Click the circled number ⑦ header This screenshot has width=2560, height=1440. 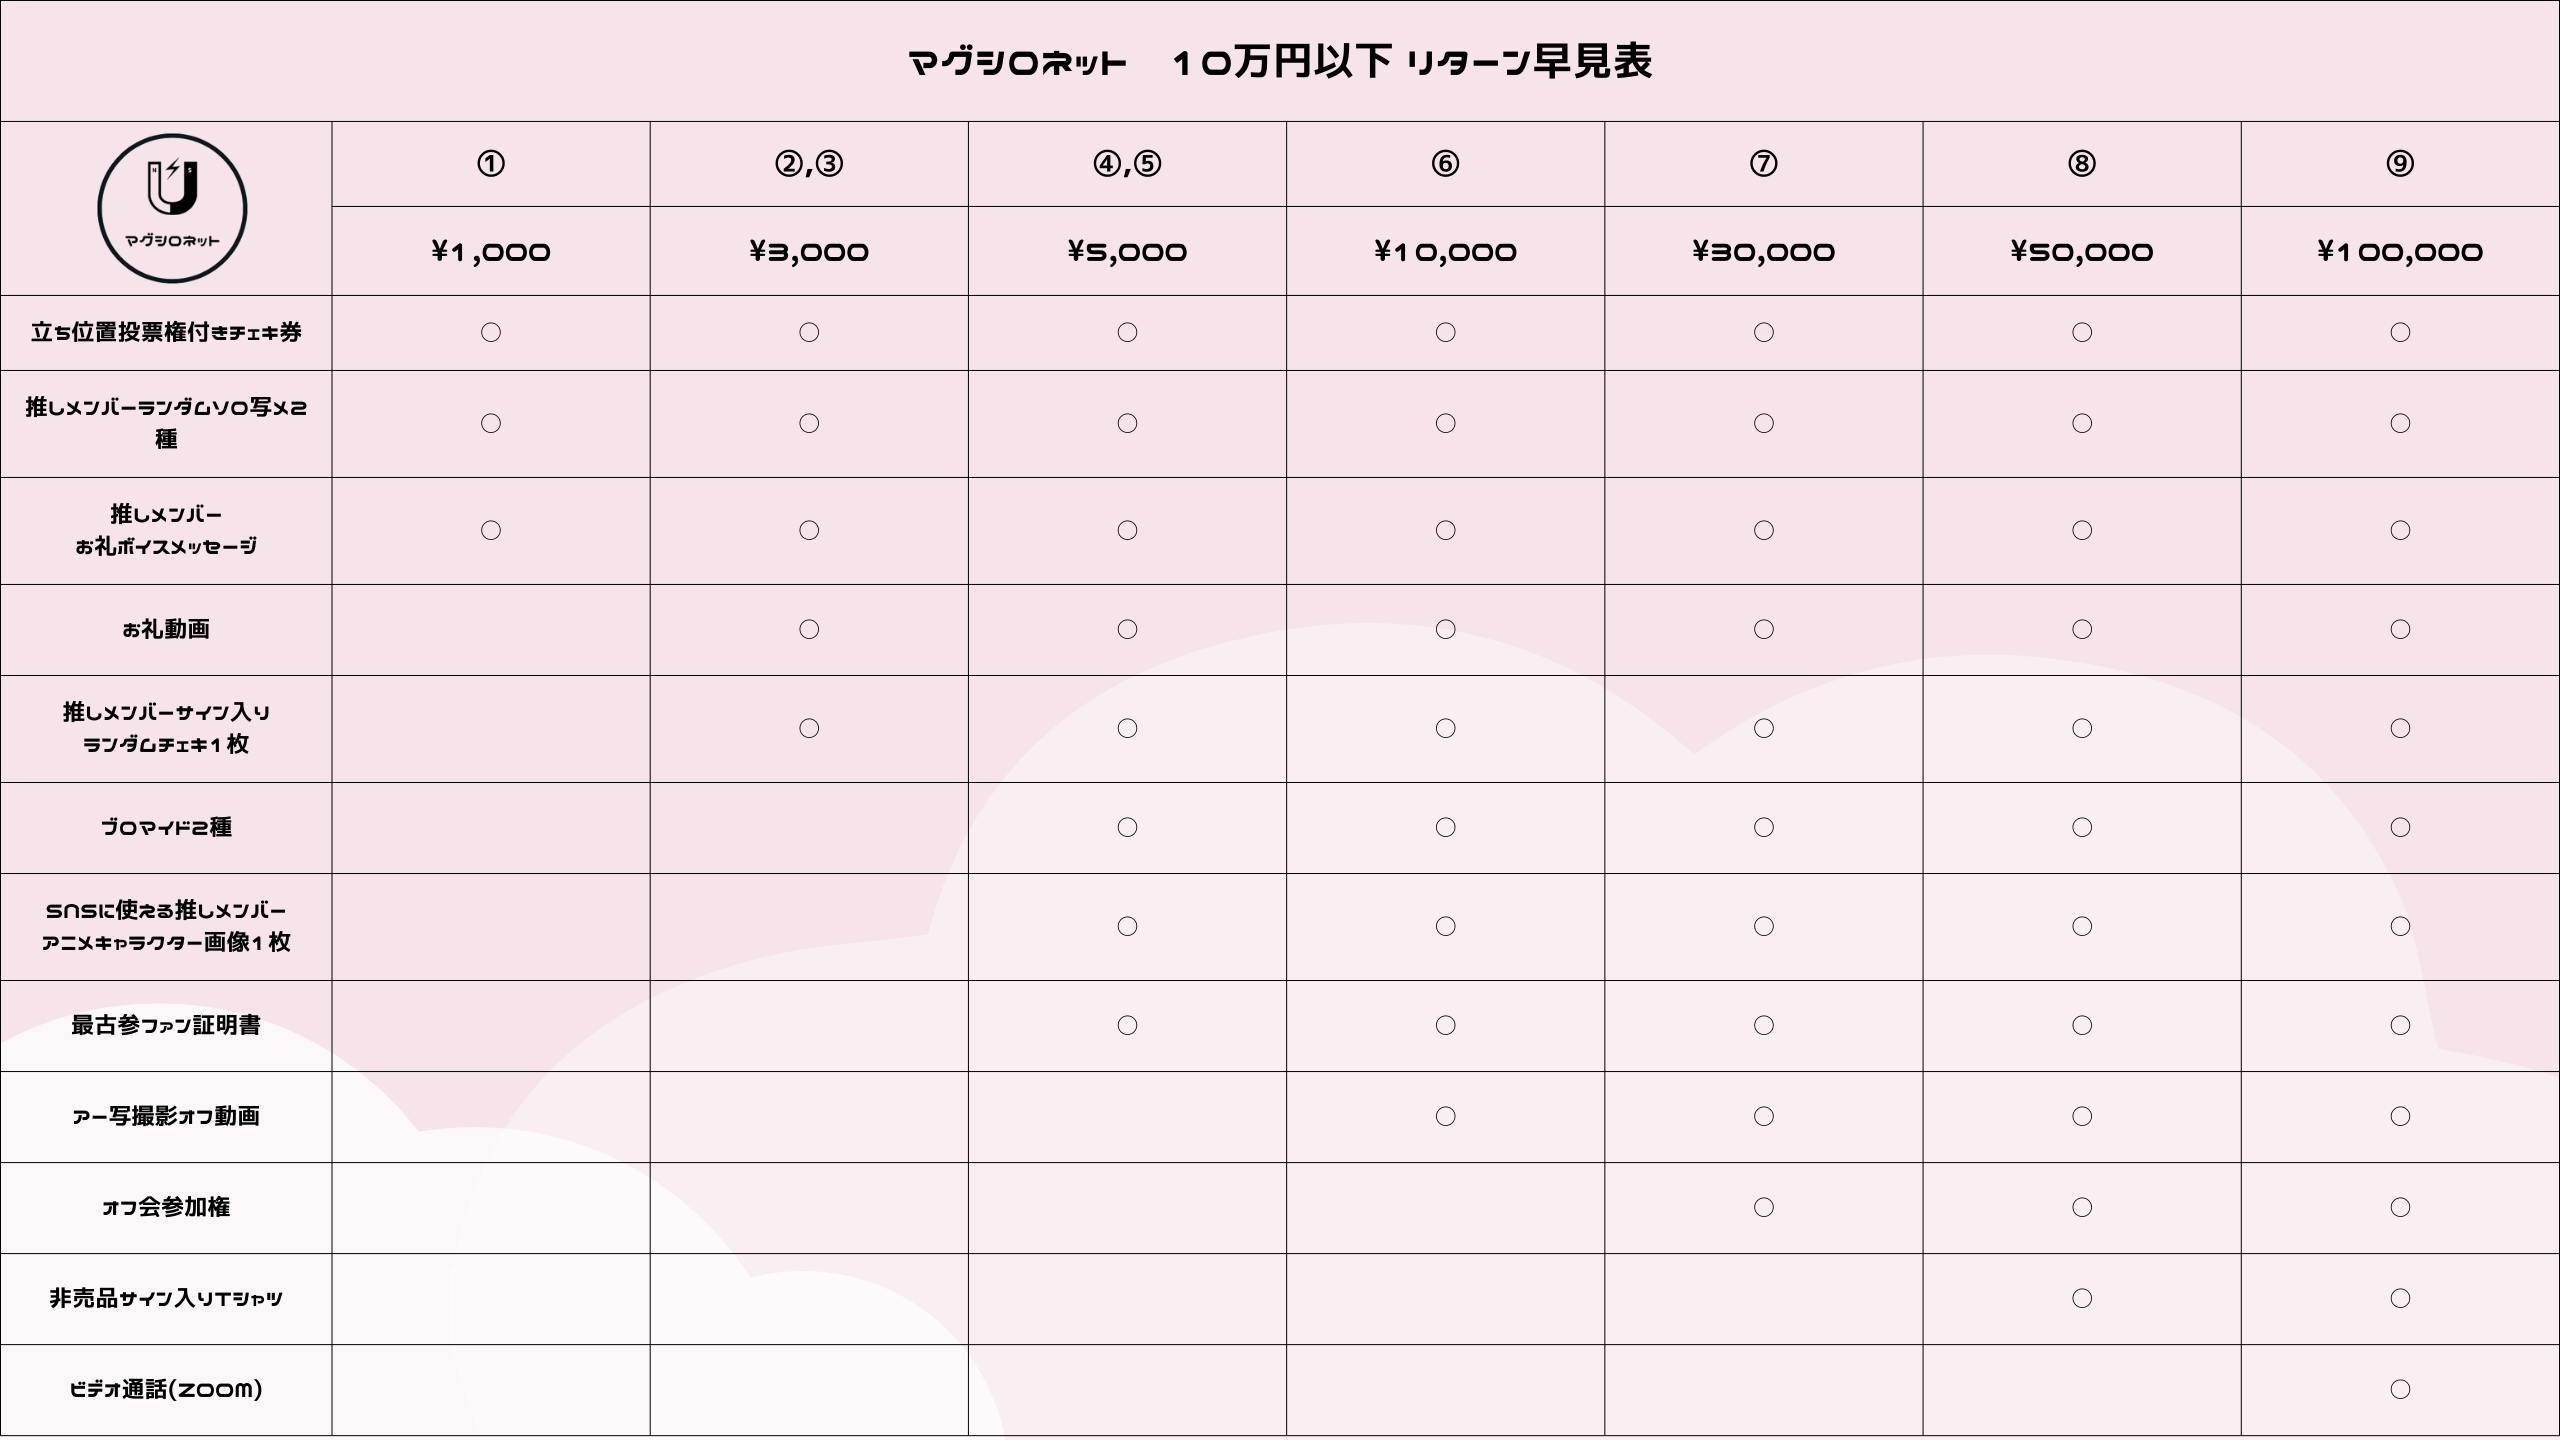(x=1763, y=164)
